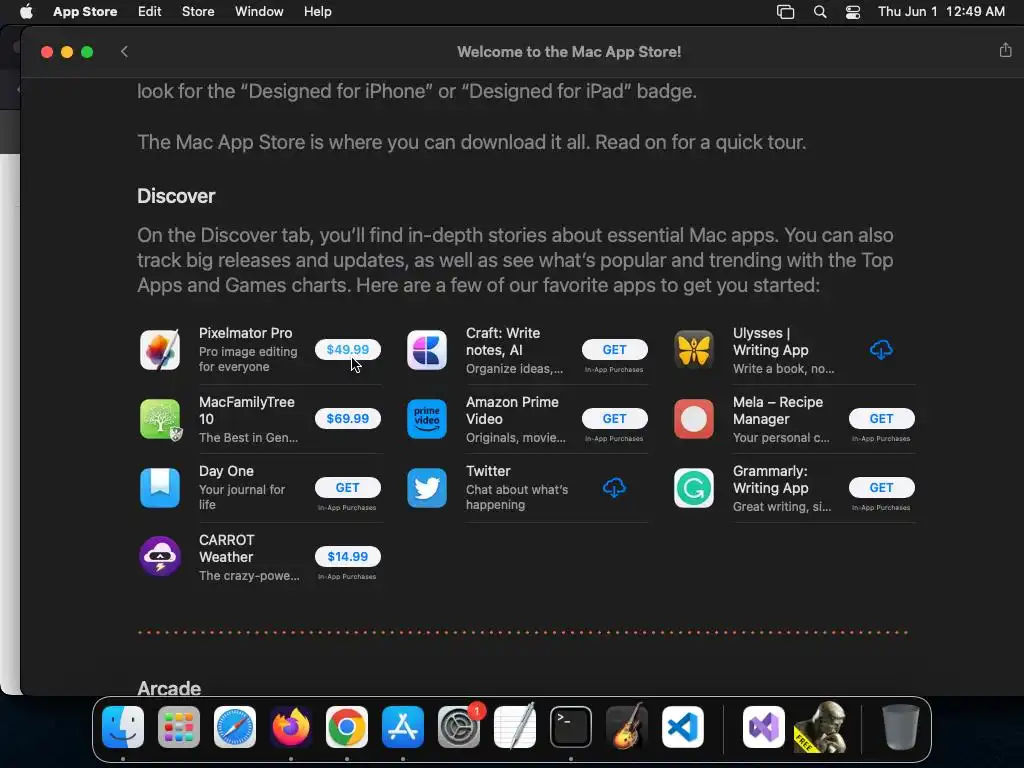Redownload Ulysses via the cloud icon
The height and width of the screenshot is (768, 1024).
click(x=881, y=350)
